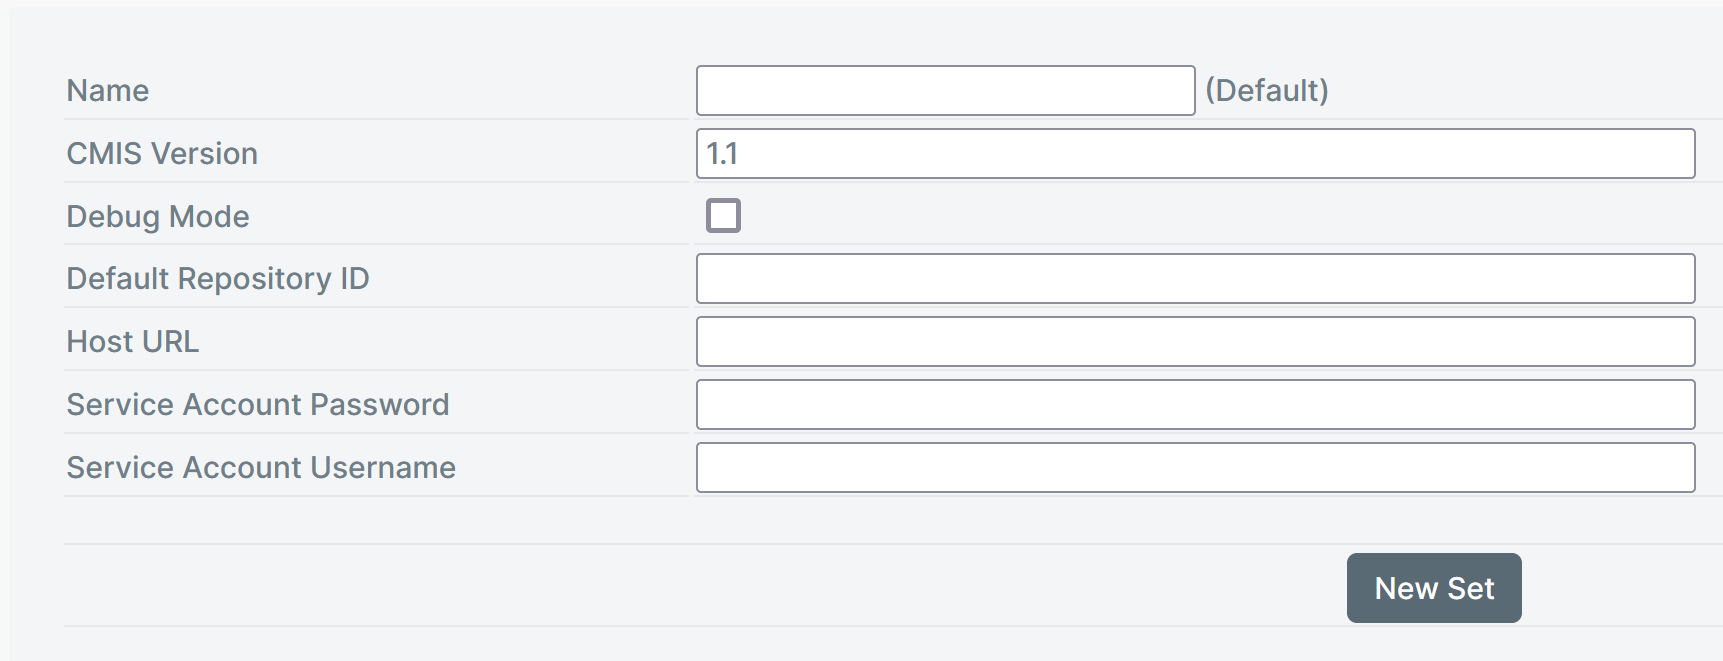This screenshot has height=661, width=1723.
Task: Click the Service Account Username field
Action: tap(1195, 468)
